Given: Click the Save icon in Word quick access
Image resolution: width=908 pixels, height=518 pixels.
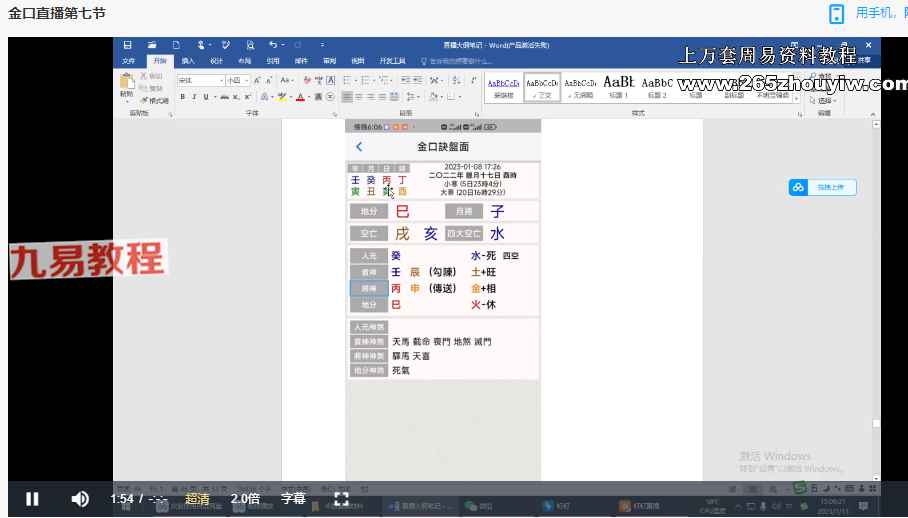Looking at the screenshot, I should 128,45.
